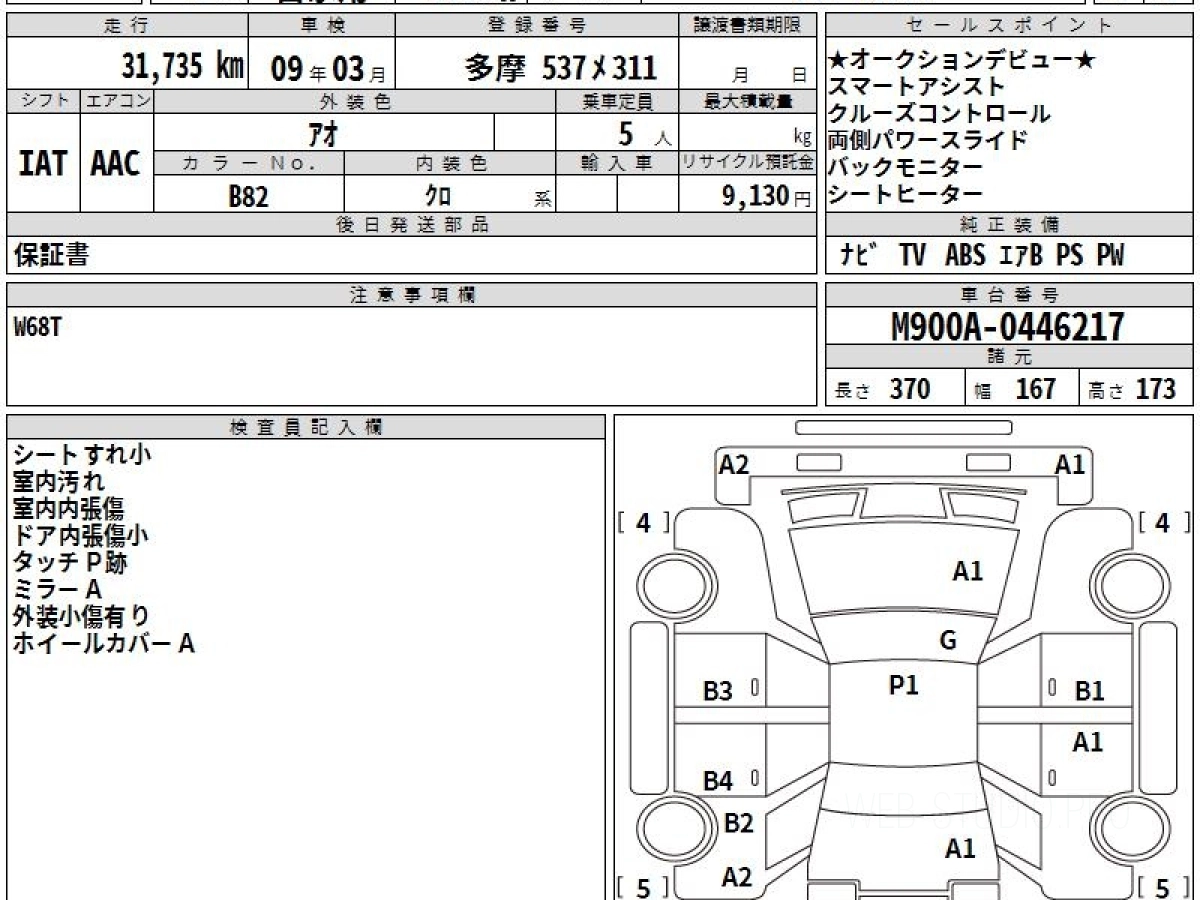This screenshot has width=1200, height=900.
Task: Click the AAC air conditioner value
Action: click(x=116, y=164)
